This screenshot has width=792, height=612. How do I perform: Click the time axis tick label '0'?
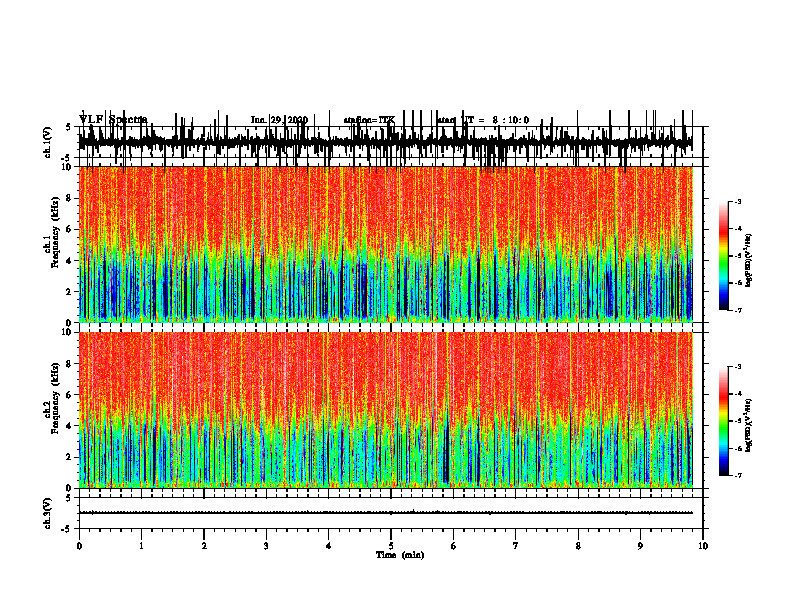79,546
